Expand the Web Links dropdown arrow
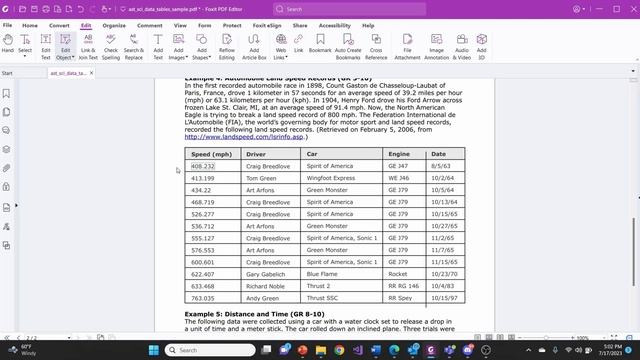This screenshot has height=360, width=640. [287, 58]
